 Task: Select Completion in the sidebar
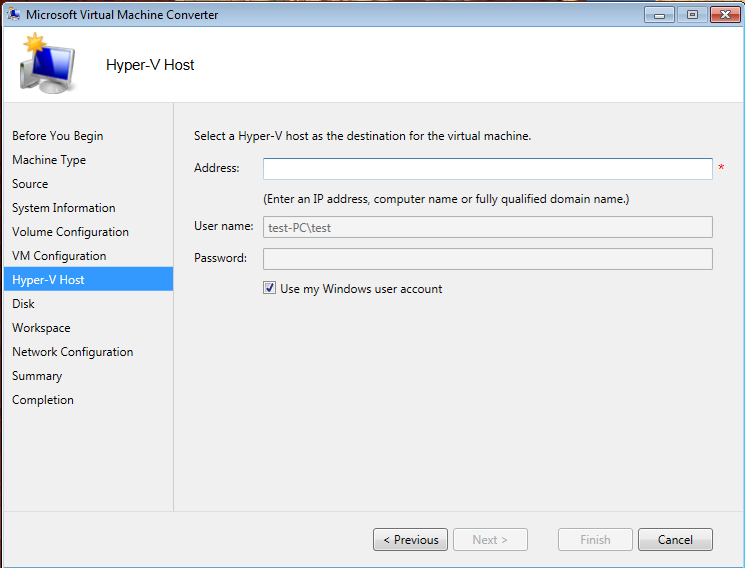coord(43,400)
